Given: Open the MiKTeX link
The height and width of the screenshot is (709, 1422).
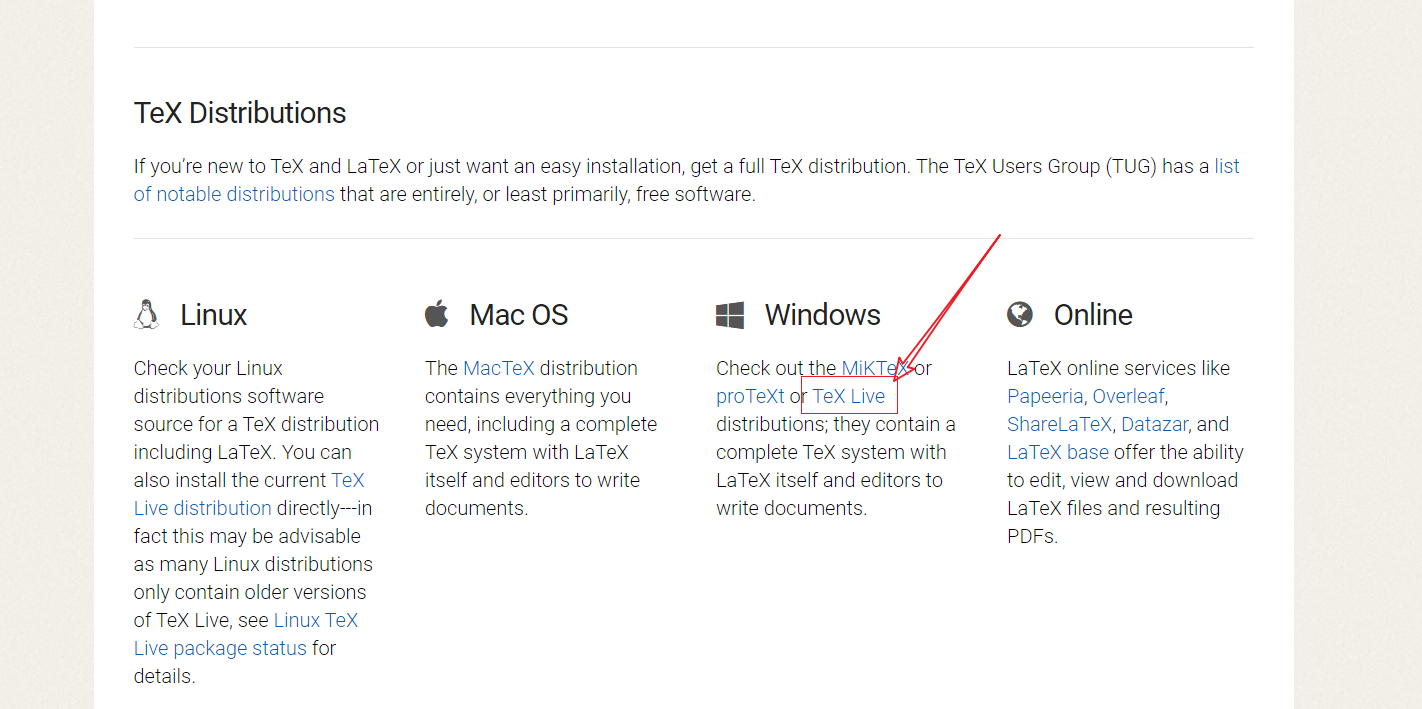Looking at the screenshot, I should 875,368.
